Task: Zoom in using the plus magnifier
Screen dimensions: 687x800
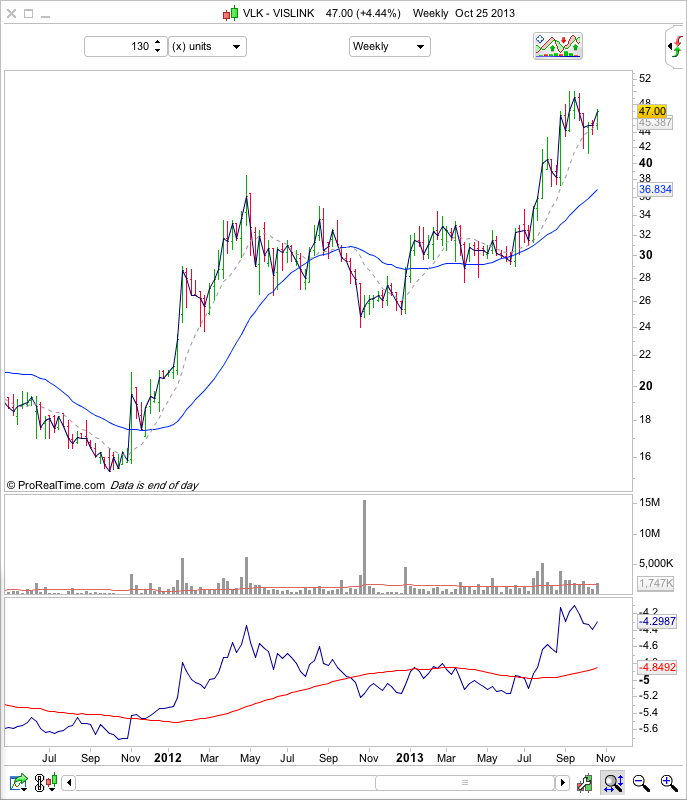Action: (x=668, y=782)
